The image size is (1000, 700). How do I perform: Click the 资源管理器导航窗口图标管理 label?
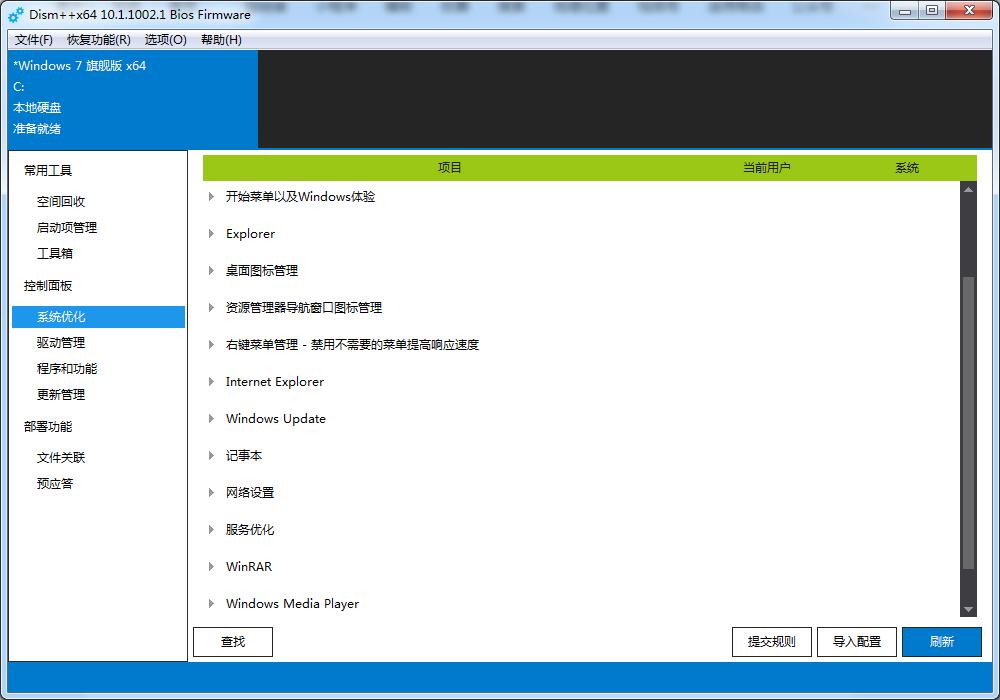click(x=304, y=307)
